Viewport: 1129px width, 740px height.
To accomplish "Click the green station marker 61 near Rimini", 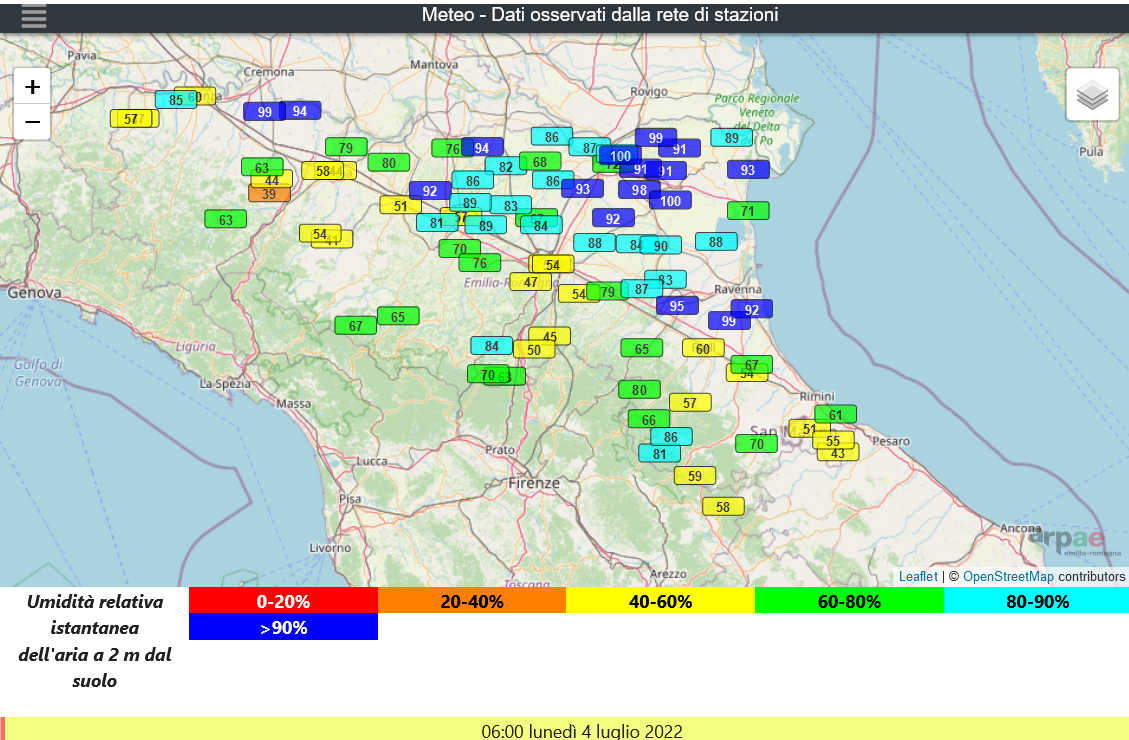I will [836, 415].
